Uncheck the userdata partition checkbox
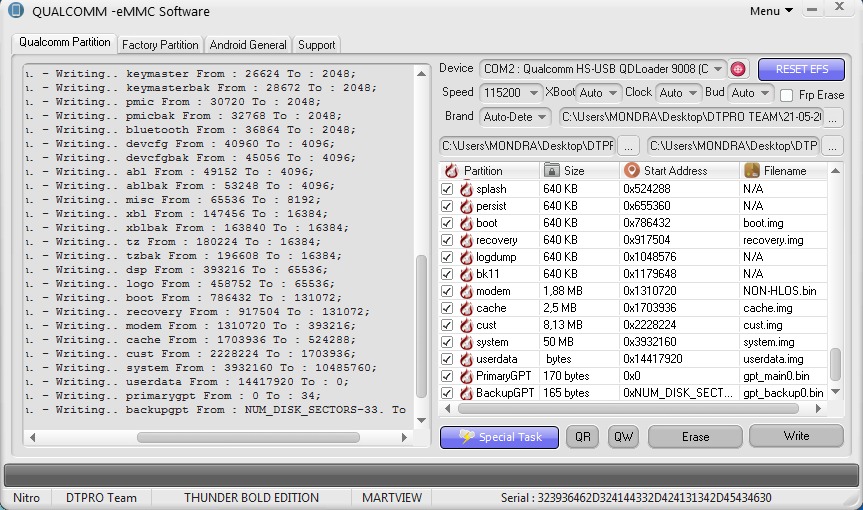Viewport: 863px width, 510px height. click(447, 359)
